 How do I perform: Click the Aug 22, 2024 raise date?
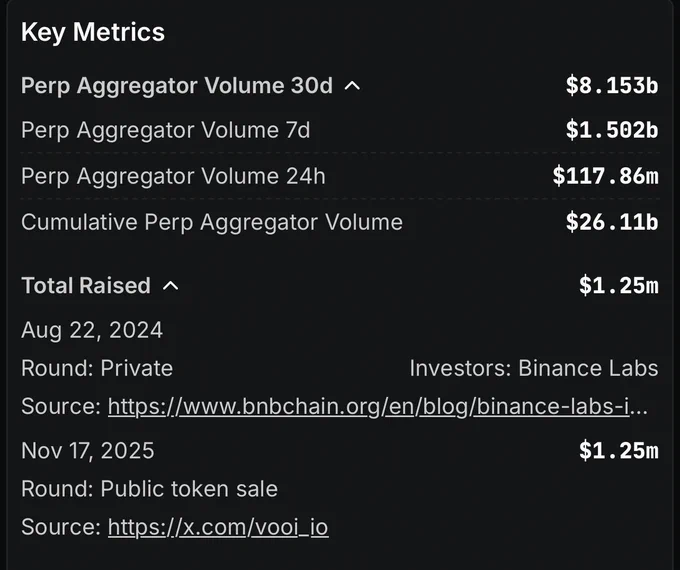[x=92, y=330]
